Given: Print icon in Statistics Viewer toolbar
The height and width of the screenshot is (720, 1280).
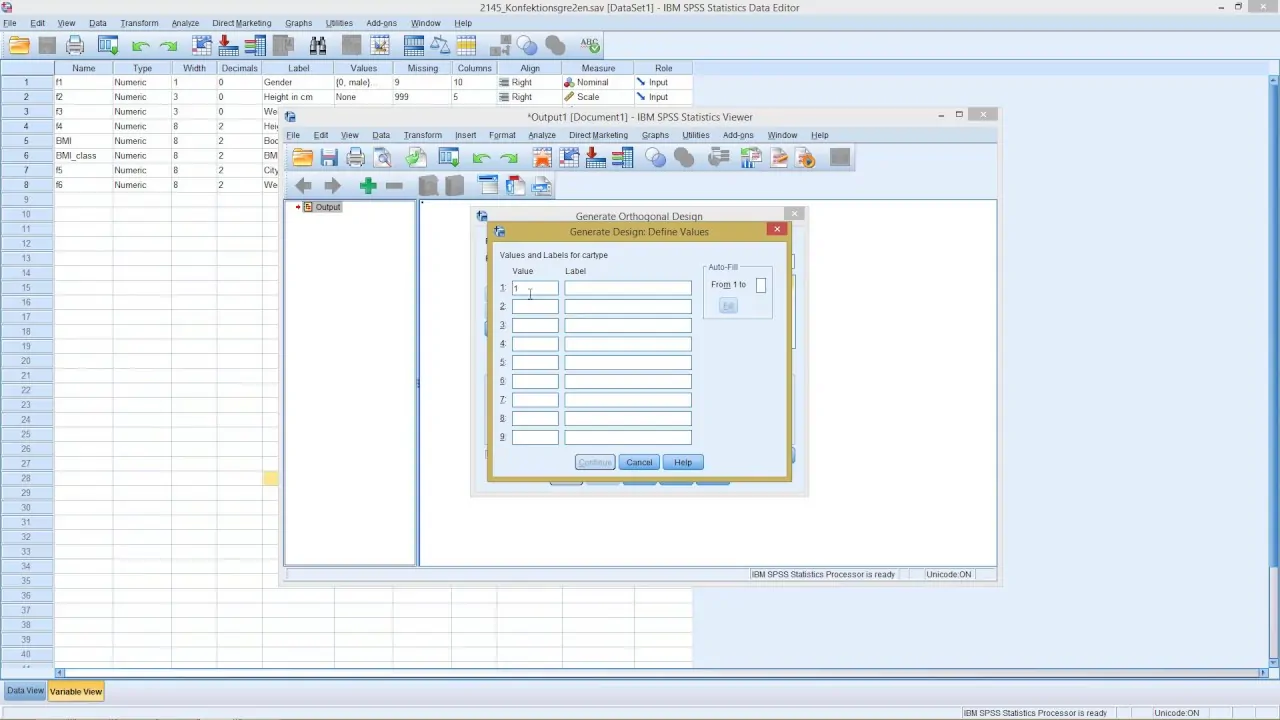Looking at the screenshot, I should (x=355, y=158).
